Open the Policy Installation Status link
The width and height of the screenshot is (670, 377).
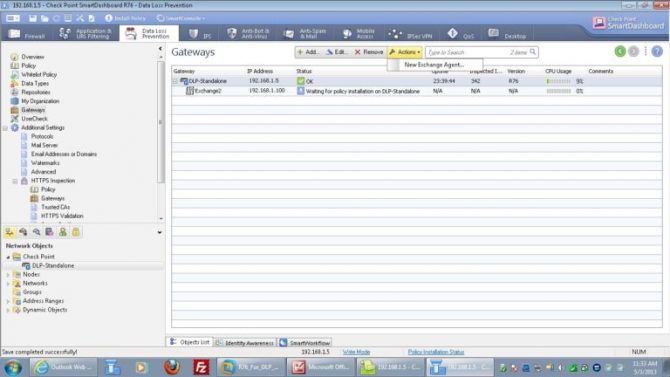coord(436,352)
